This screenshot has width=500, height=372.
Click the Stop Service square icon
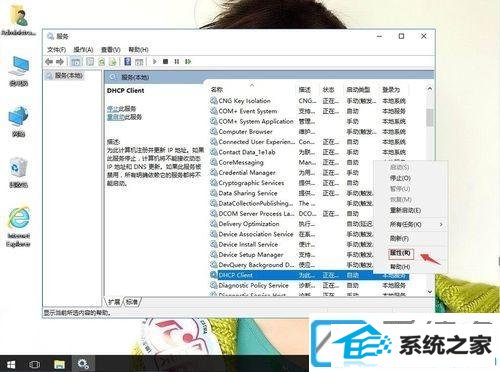coord(165,61)
